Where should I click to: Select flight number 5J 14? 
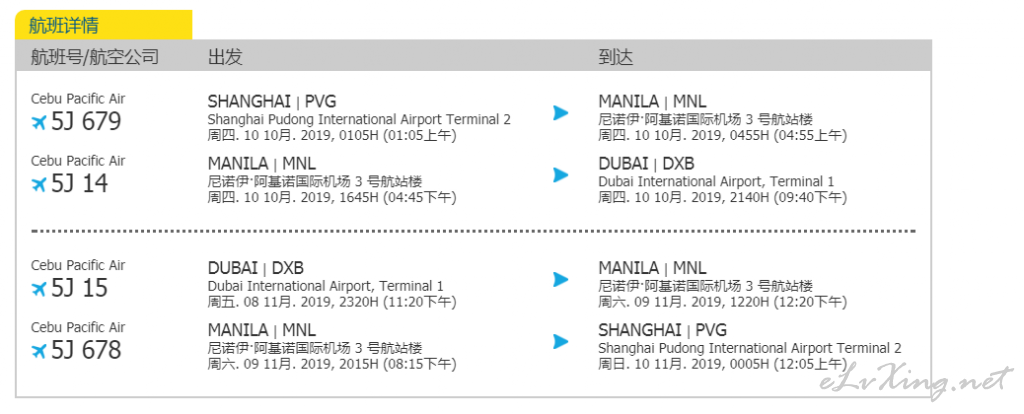click(79, 183)
